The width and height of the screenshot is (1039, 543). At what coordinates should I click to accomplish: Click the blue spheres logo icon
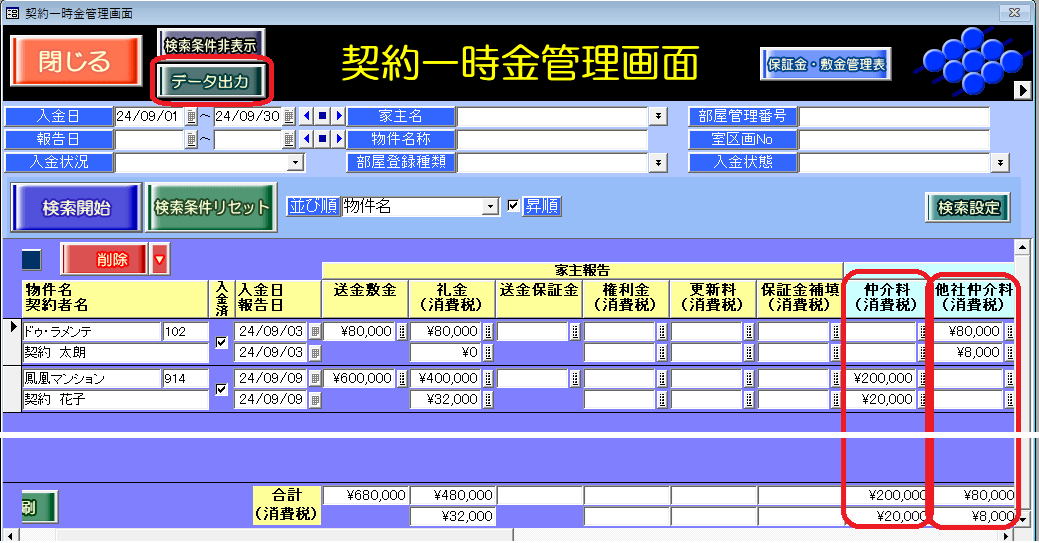pyautogui.click(x=966, y=60)
